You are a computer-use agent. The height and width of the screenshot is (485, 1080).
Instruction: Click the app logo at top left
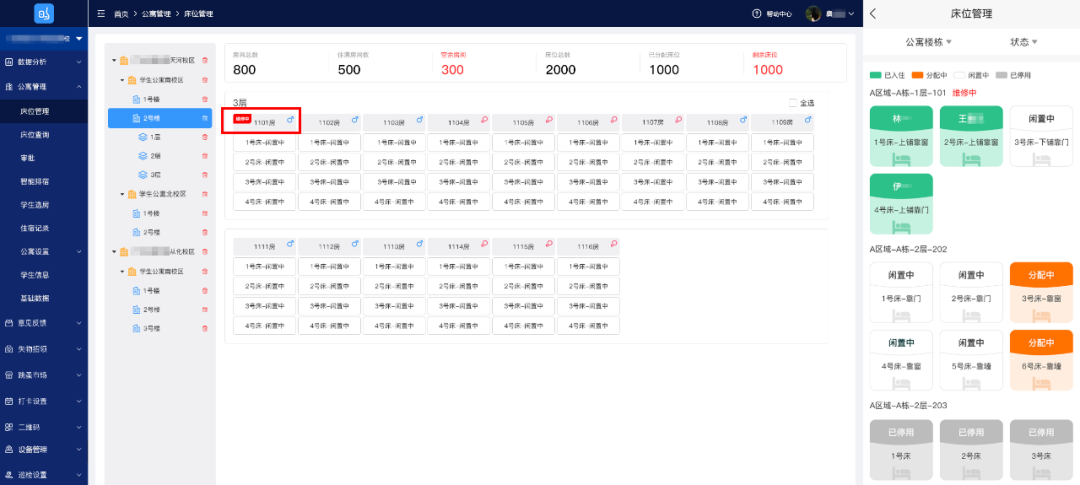[x=44, y=14]
